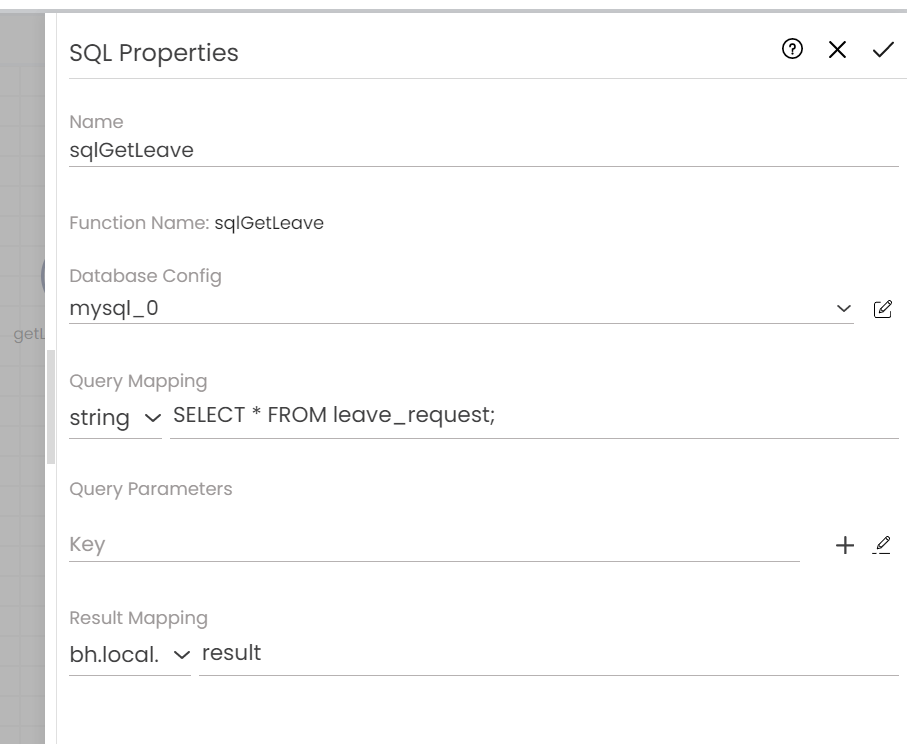The image size is (907, 744).
Task: Close the SQL Properties panel with X
Action: point(837,50)
